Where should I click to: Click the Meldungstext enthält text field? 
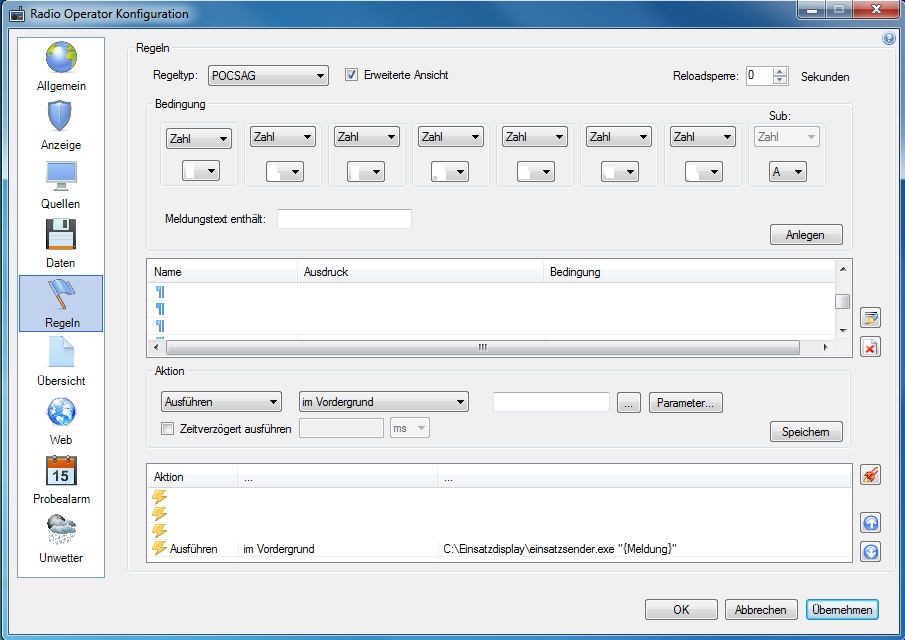344,219
